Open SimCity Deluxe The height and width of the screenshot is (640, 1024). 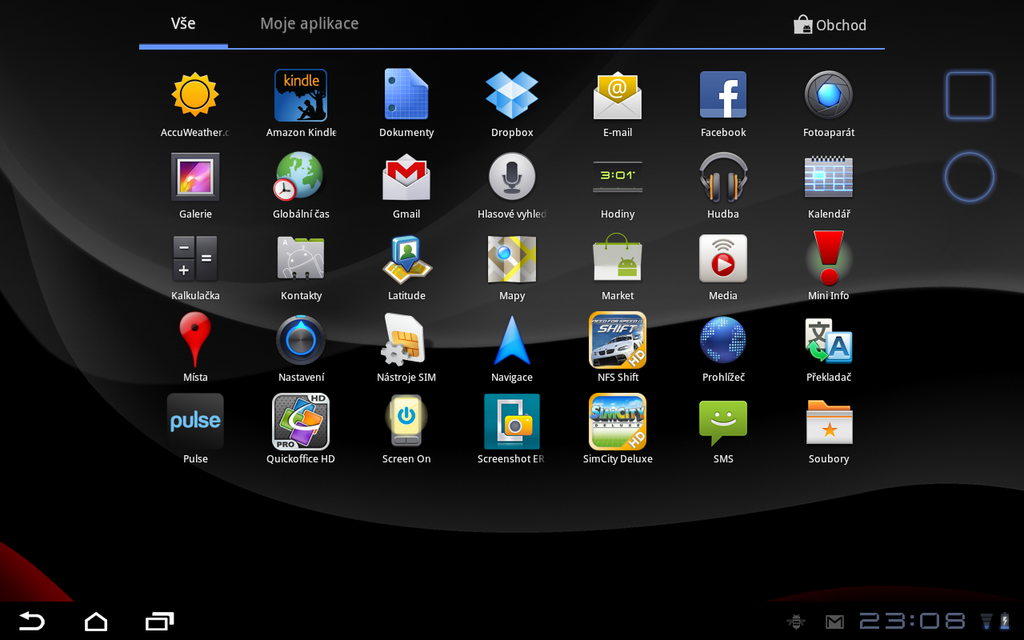[617, 421]
